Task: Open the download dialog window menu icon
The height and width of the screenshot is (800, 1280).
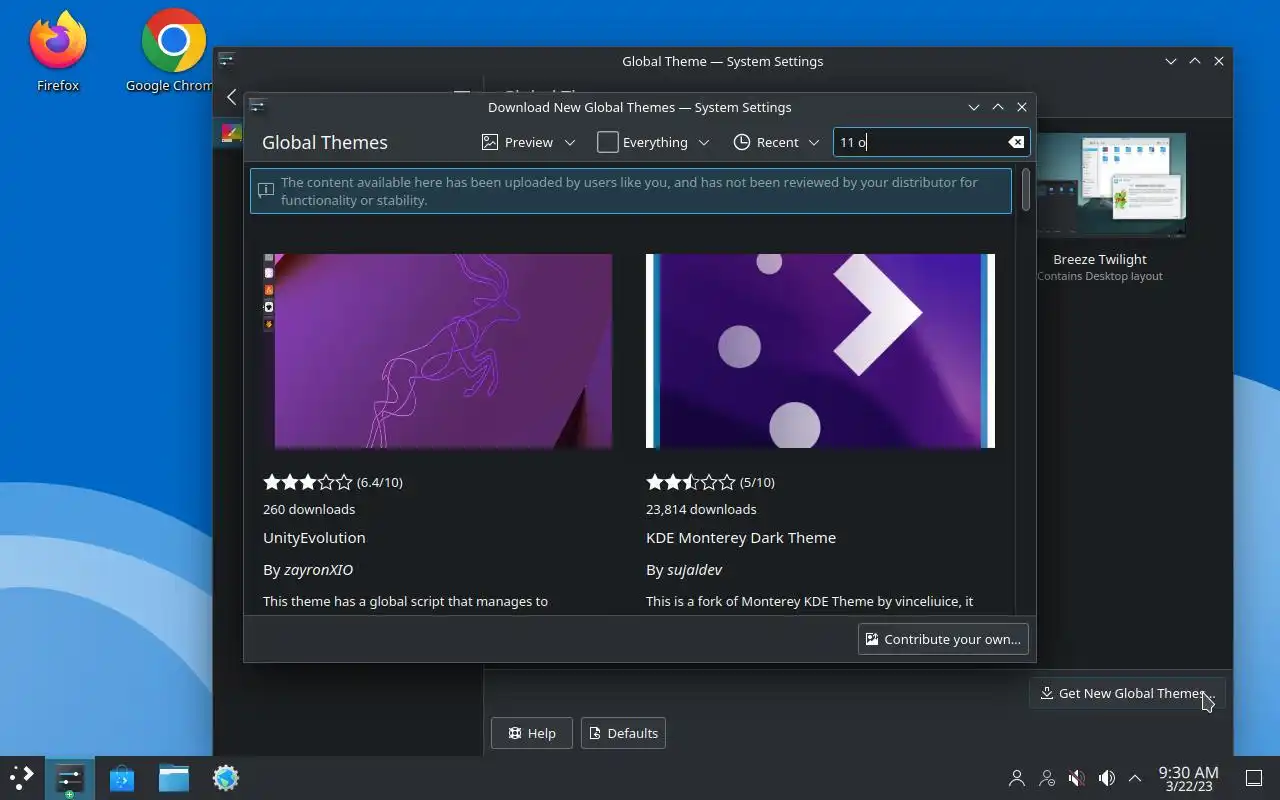Action: pos(257,106)
